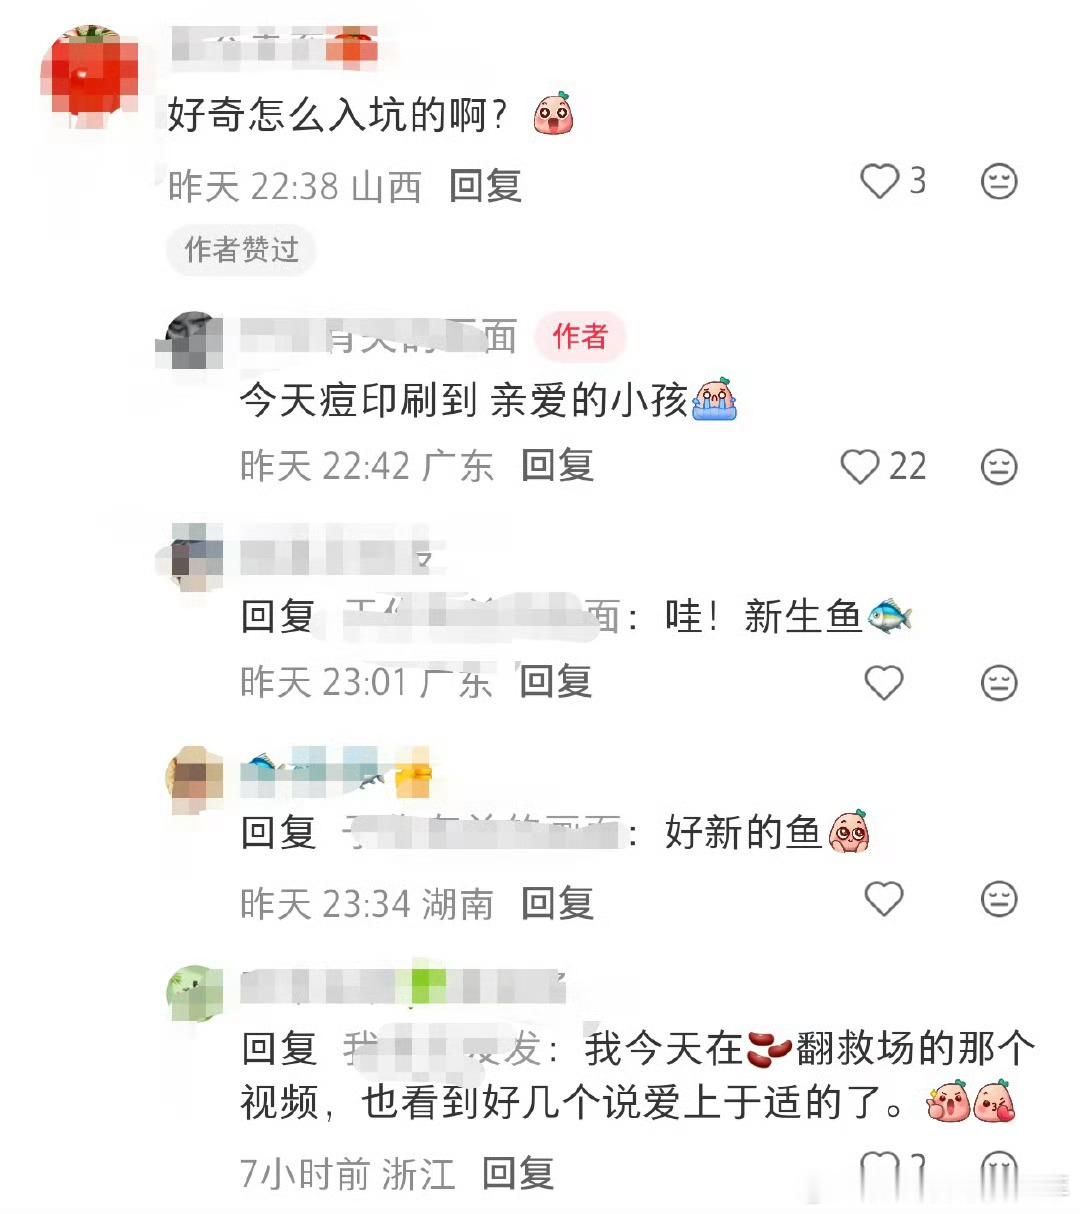Reply to the author's 22:42 广东 comment
Image resolution: width=1080 pixels, height=1214 pixels.
[557, 466]
